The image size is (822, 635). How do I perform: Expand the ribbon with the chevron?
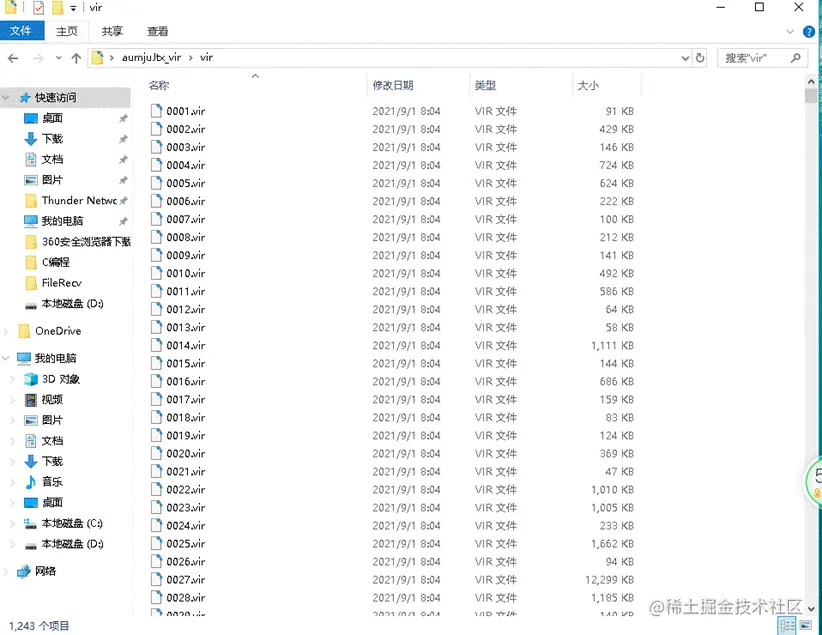789,31
